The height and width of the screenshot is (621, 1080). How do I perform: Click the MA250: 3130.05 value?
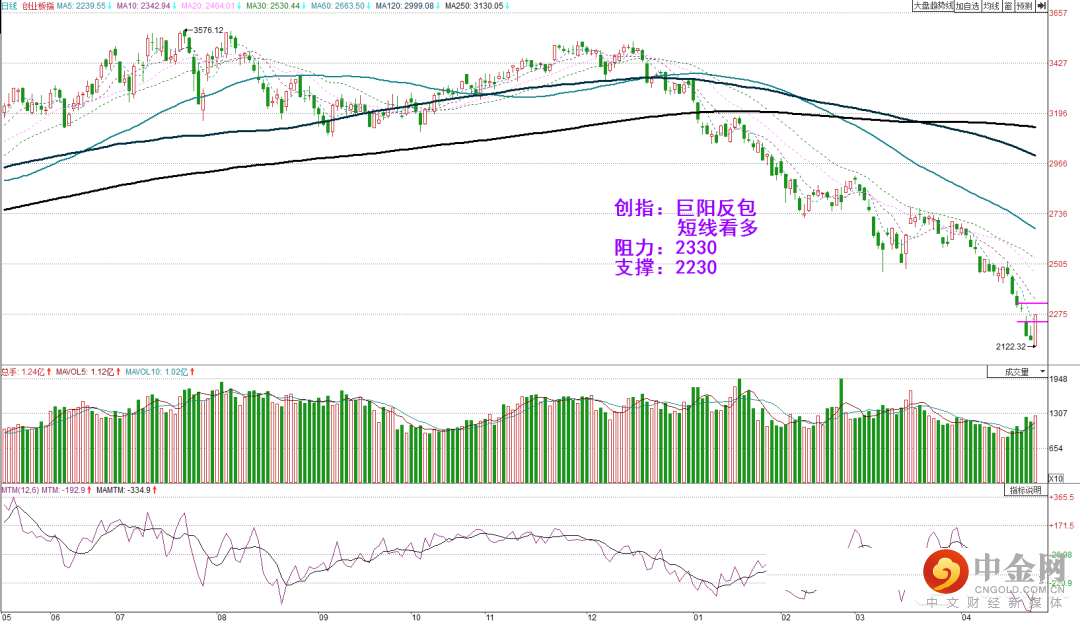[x=477, y=6]
